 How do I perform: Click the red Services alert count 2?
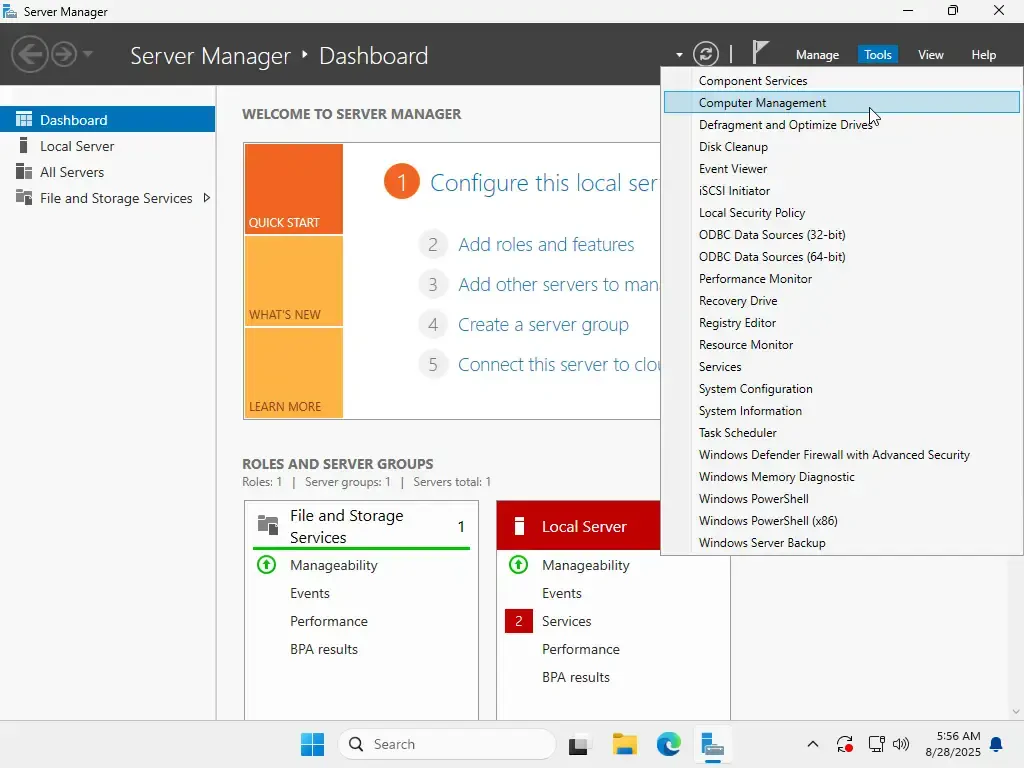[519, 621]
